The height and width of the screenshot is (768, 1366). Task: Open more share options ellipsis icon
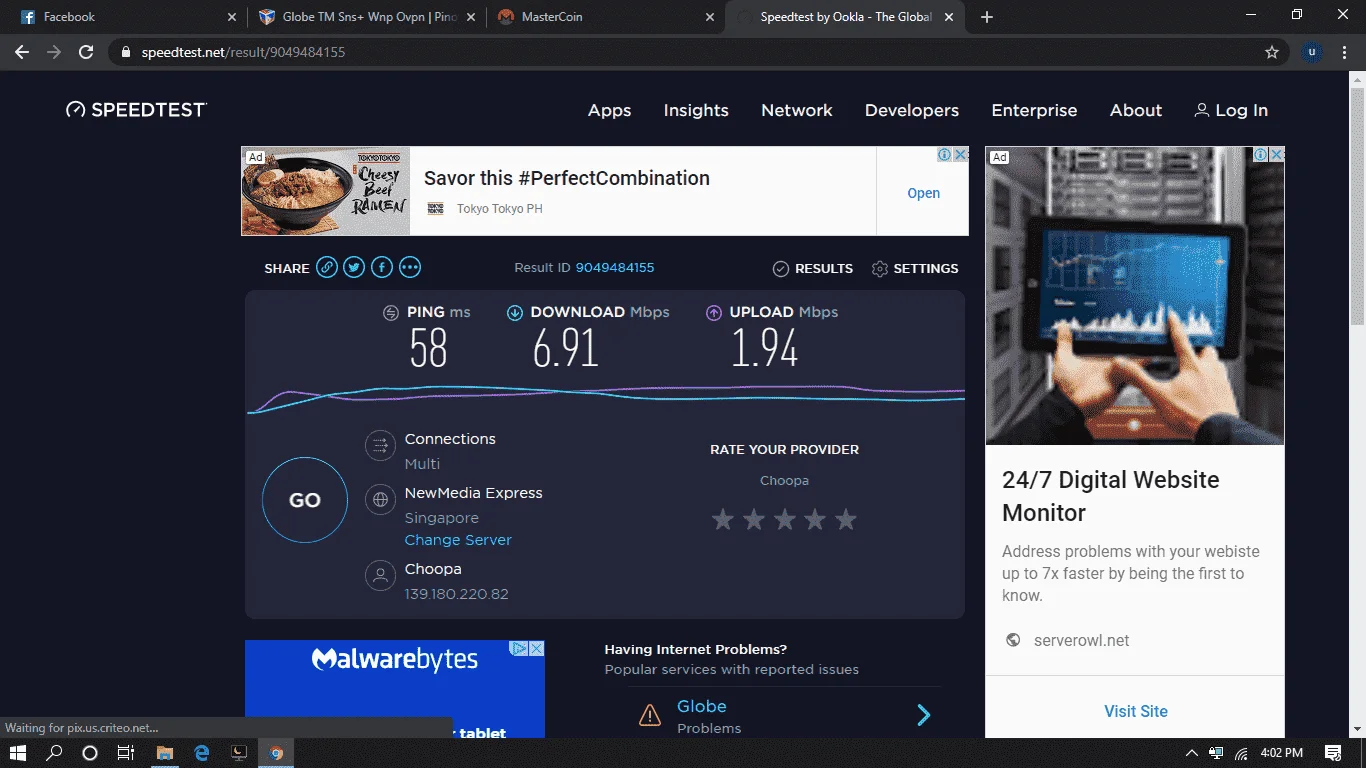[x=410, y=268]
